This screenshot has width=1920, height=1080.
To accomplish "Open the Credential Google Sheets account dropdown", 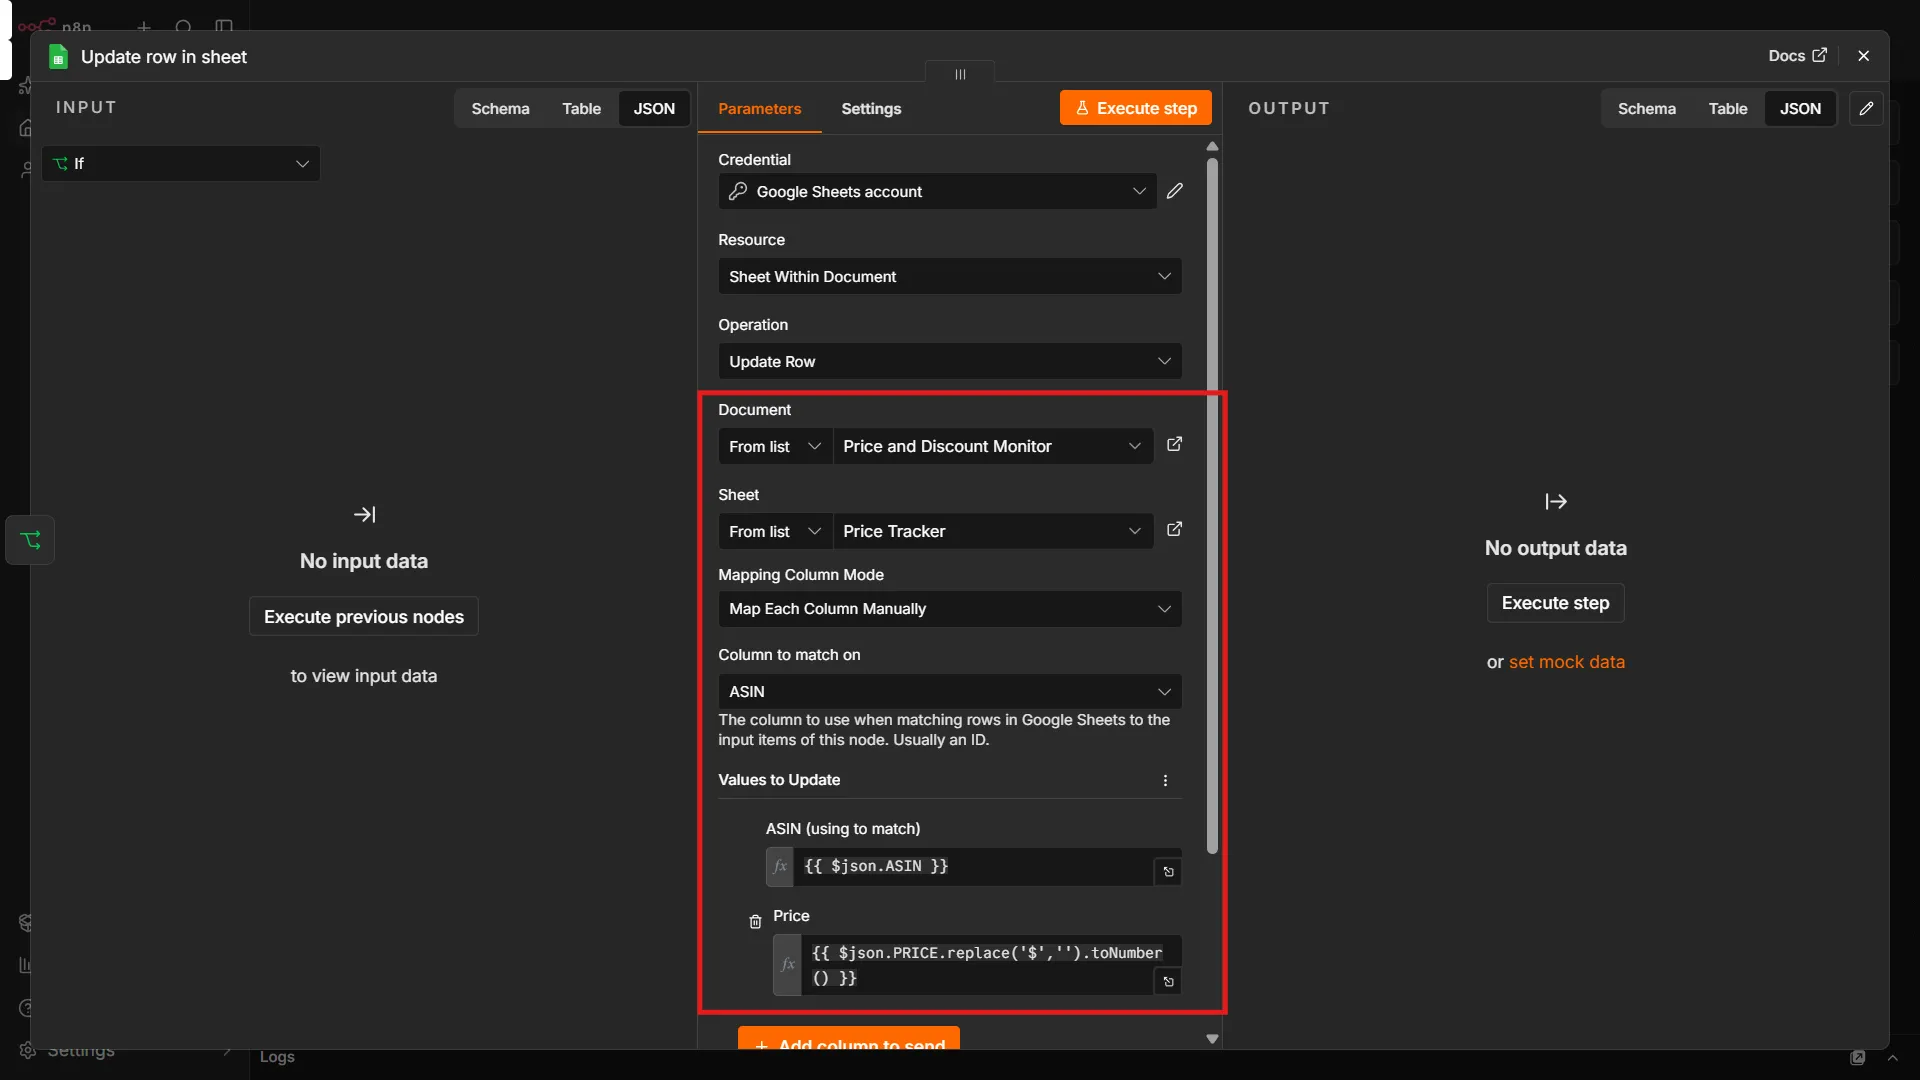I will point(937,191).
